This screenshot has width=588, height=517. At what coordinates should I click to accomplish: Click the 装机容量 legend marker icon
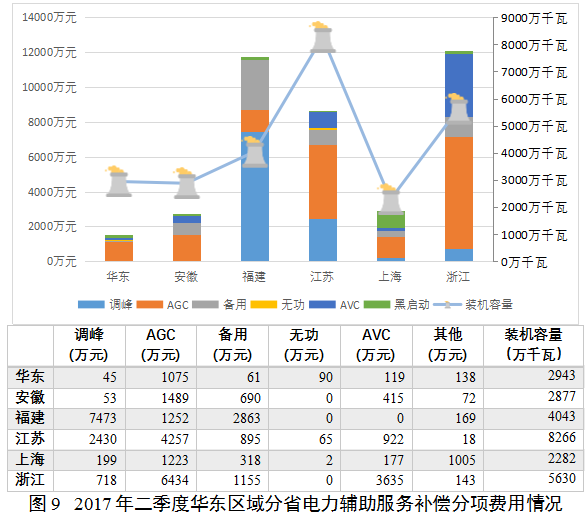[x=447, y=305]
